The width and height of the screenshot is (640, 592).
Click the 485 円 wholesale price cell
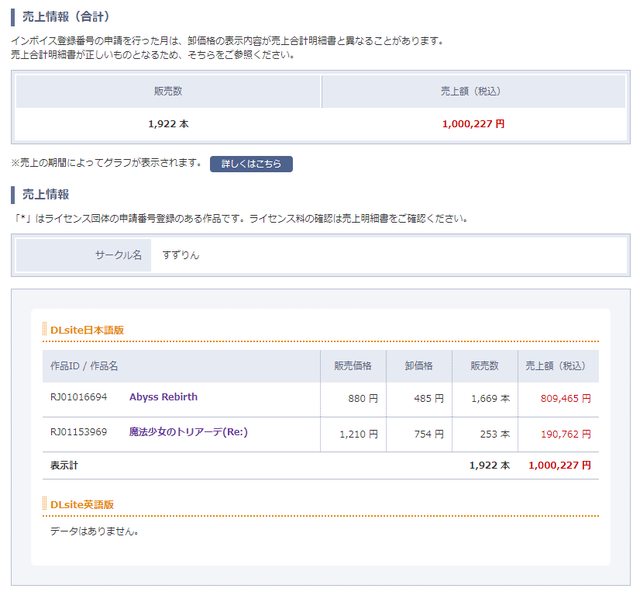419,399
